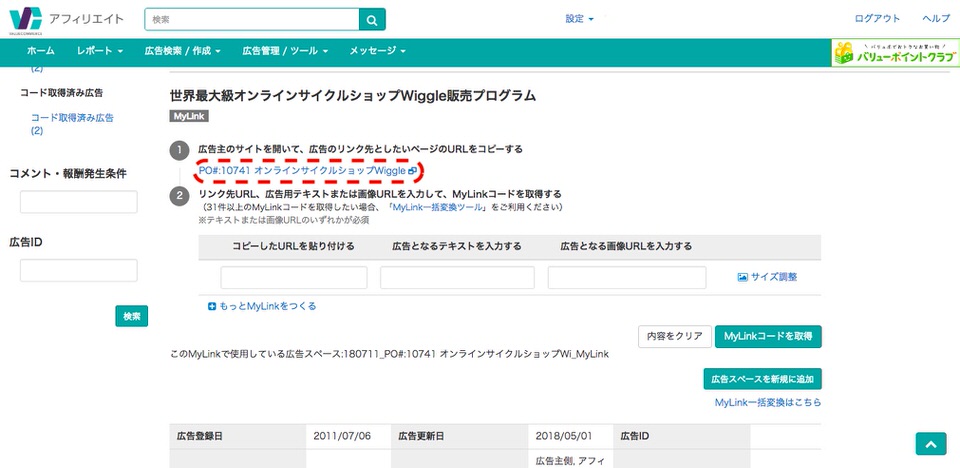
Task: Click the sidebar 検索 button
Action: coord(132,316)
